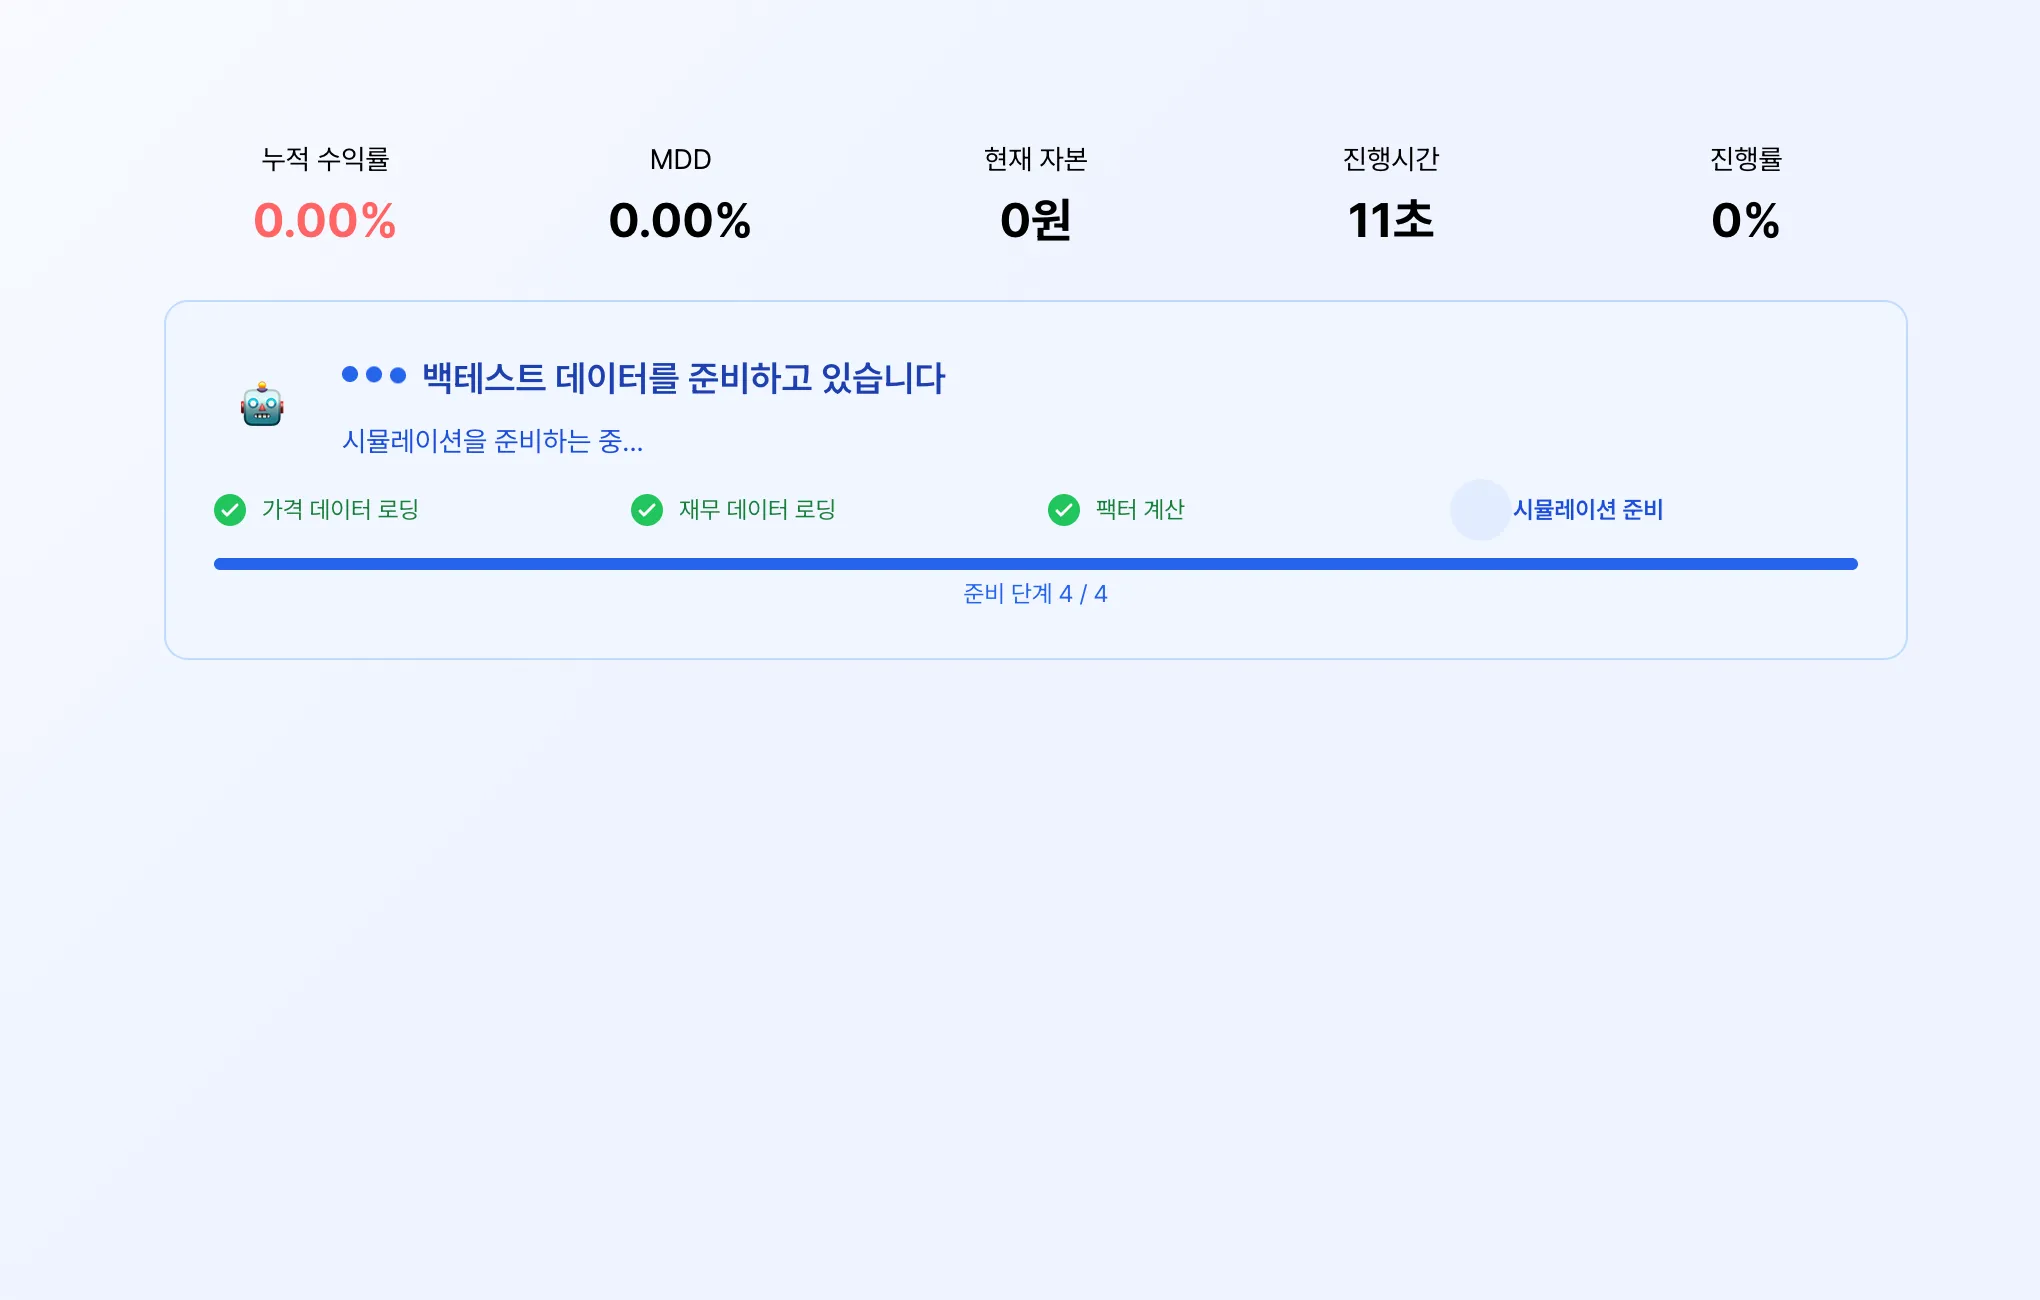Click the 0원 current capital value
This screenshot has height=1300, width=2040.
pos(1036,220)
